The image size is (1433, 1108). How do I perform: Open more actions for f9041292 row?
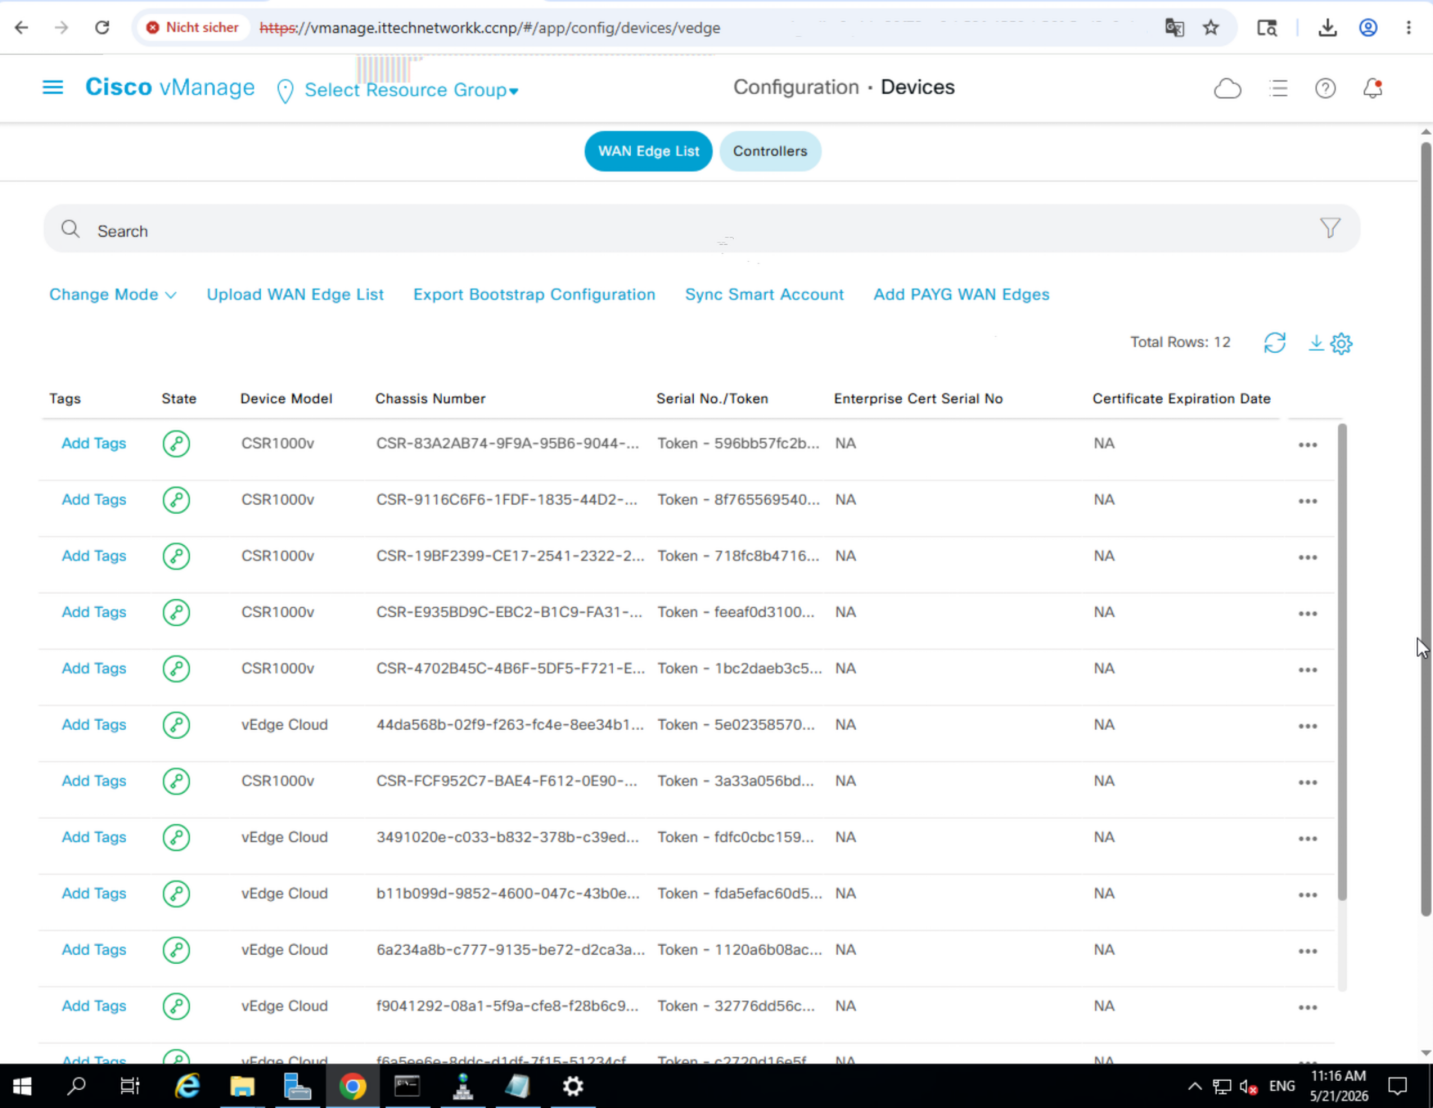point(1307,1007)
